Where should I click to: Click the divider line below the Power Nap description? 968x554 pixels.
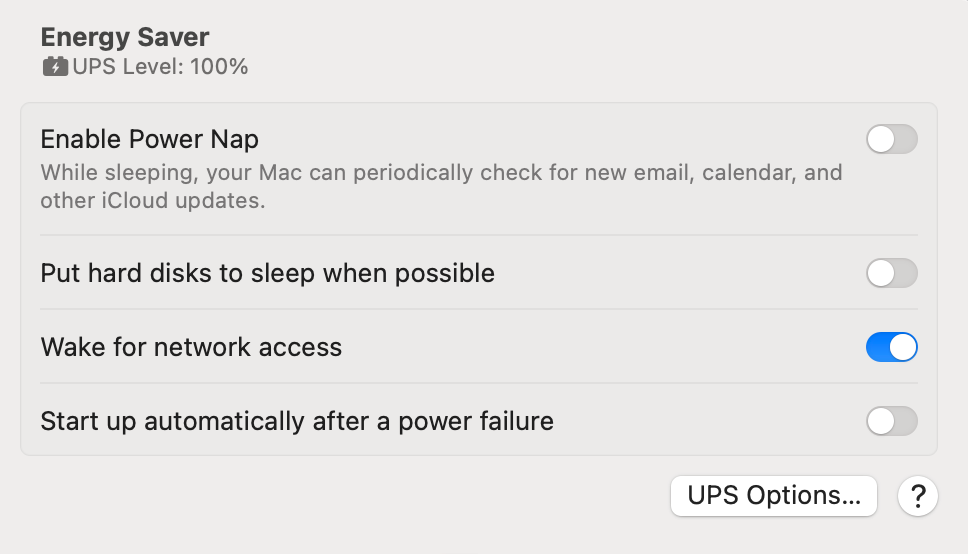(479, 235)
